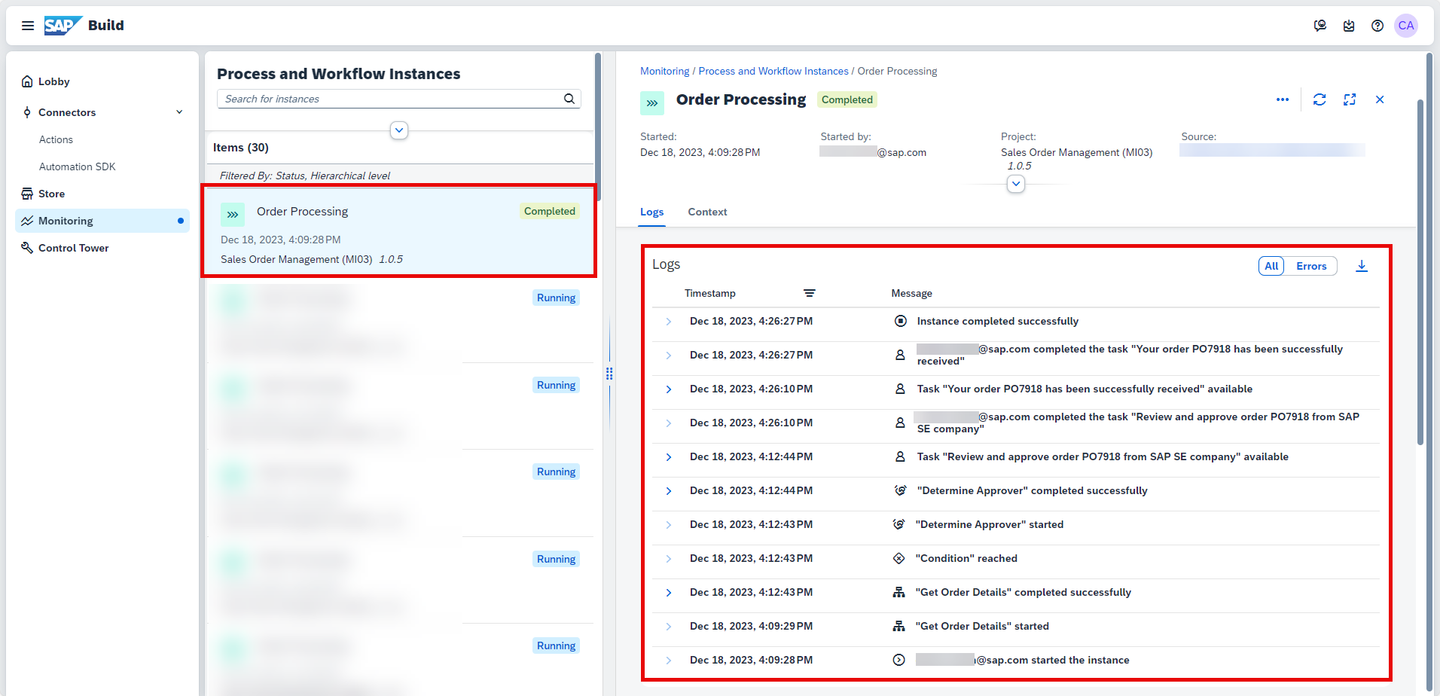Open Process and Workflow Instances breadcrumb
Image resolution: width=1440 pixels, height=696 pixels.
click(773, 71)
